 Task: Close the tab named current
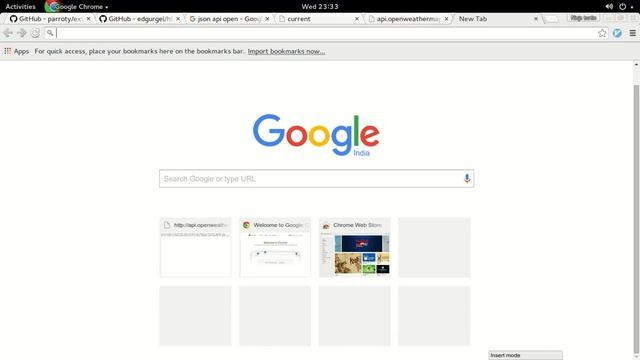(x=357, y=19)
